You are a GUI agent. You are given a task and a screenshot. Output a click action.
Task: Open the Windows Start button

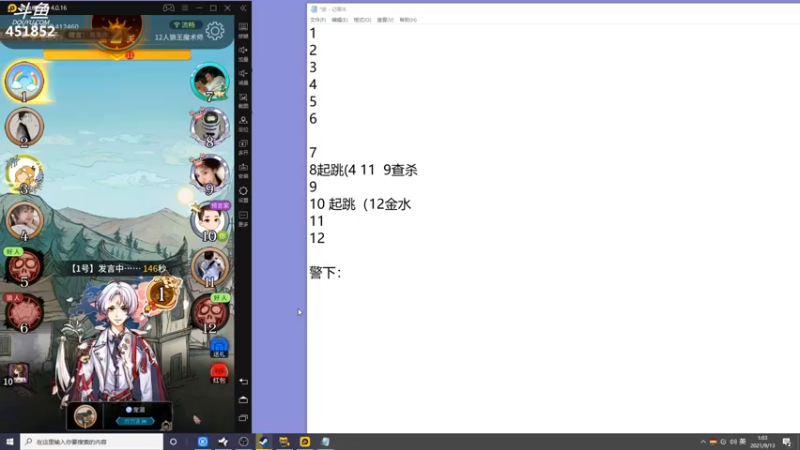click(x=10, y=442)
